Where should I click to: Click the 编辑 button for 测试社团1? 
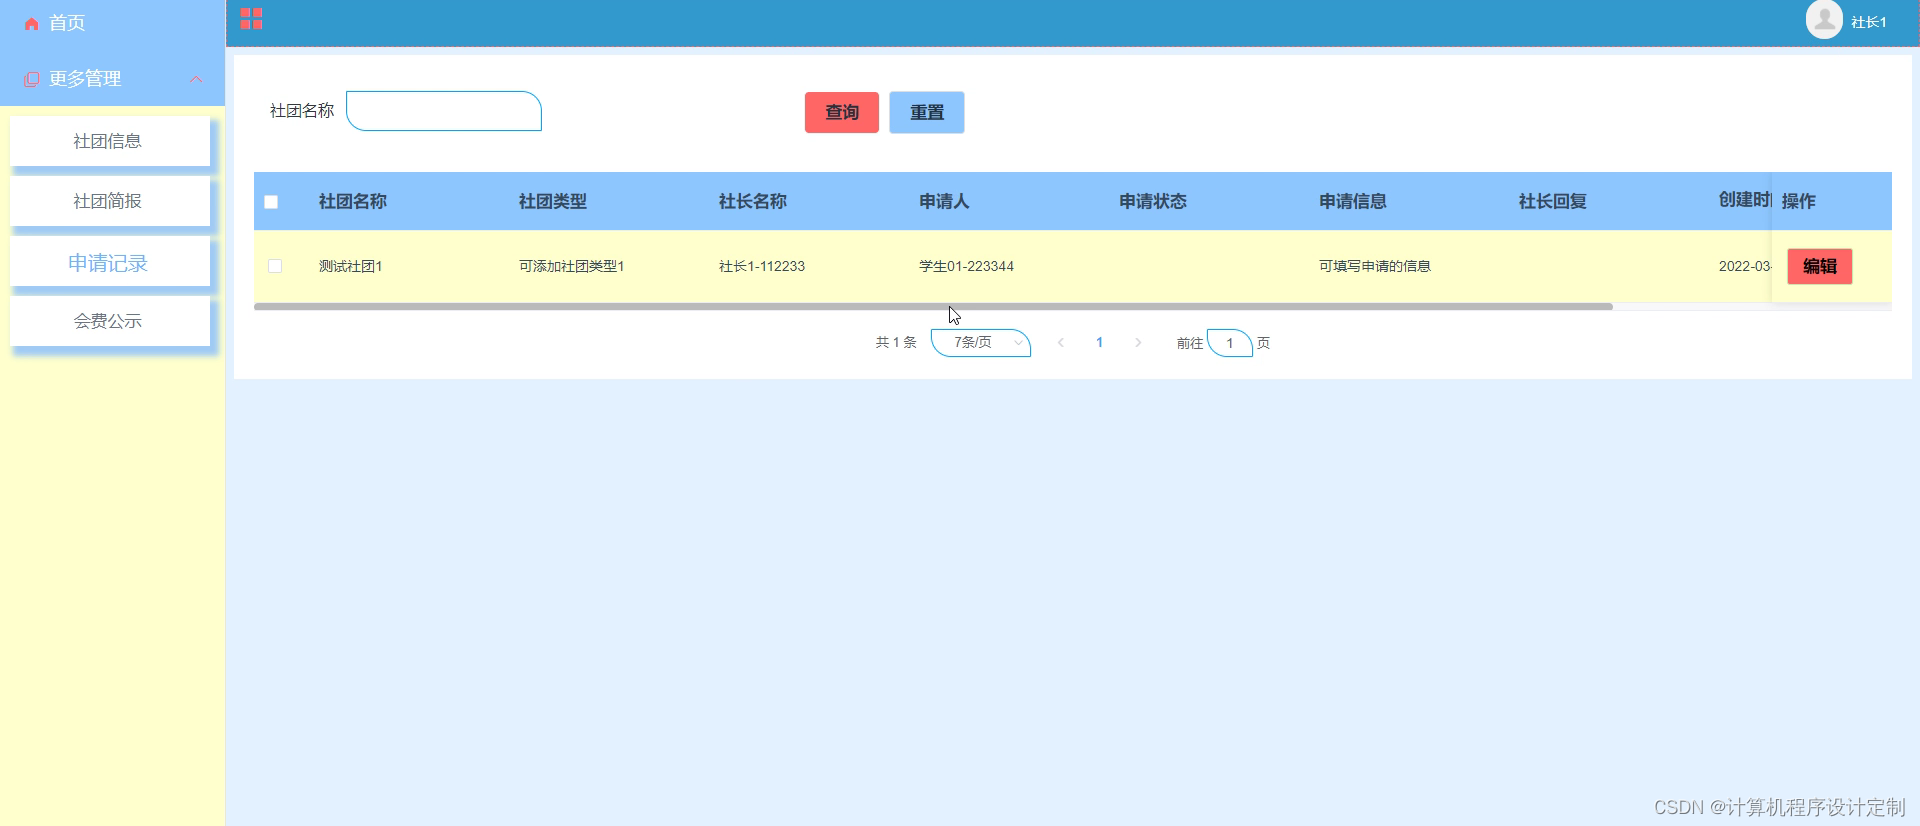coord(1820,266)
